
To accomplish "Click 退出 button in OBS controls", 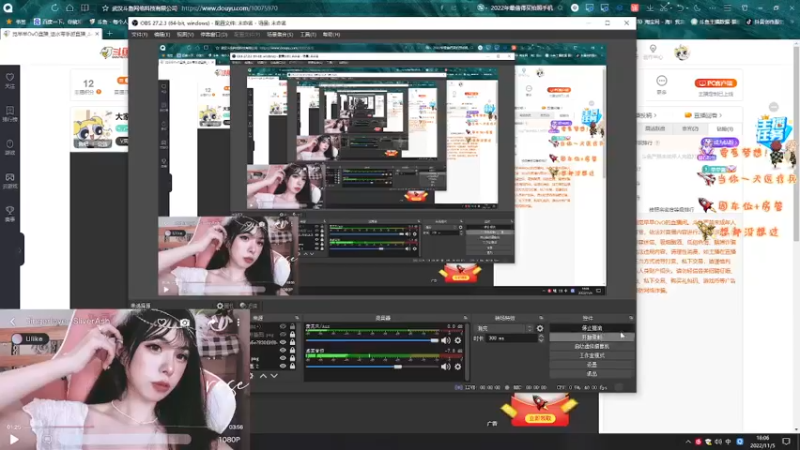I will click(x=592, y=374).
